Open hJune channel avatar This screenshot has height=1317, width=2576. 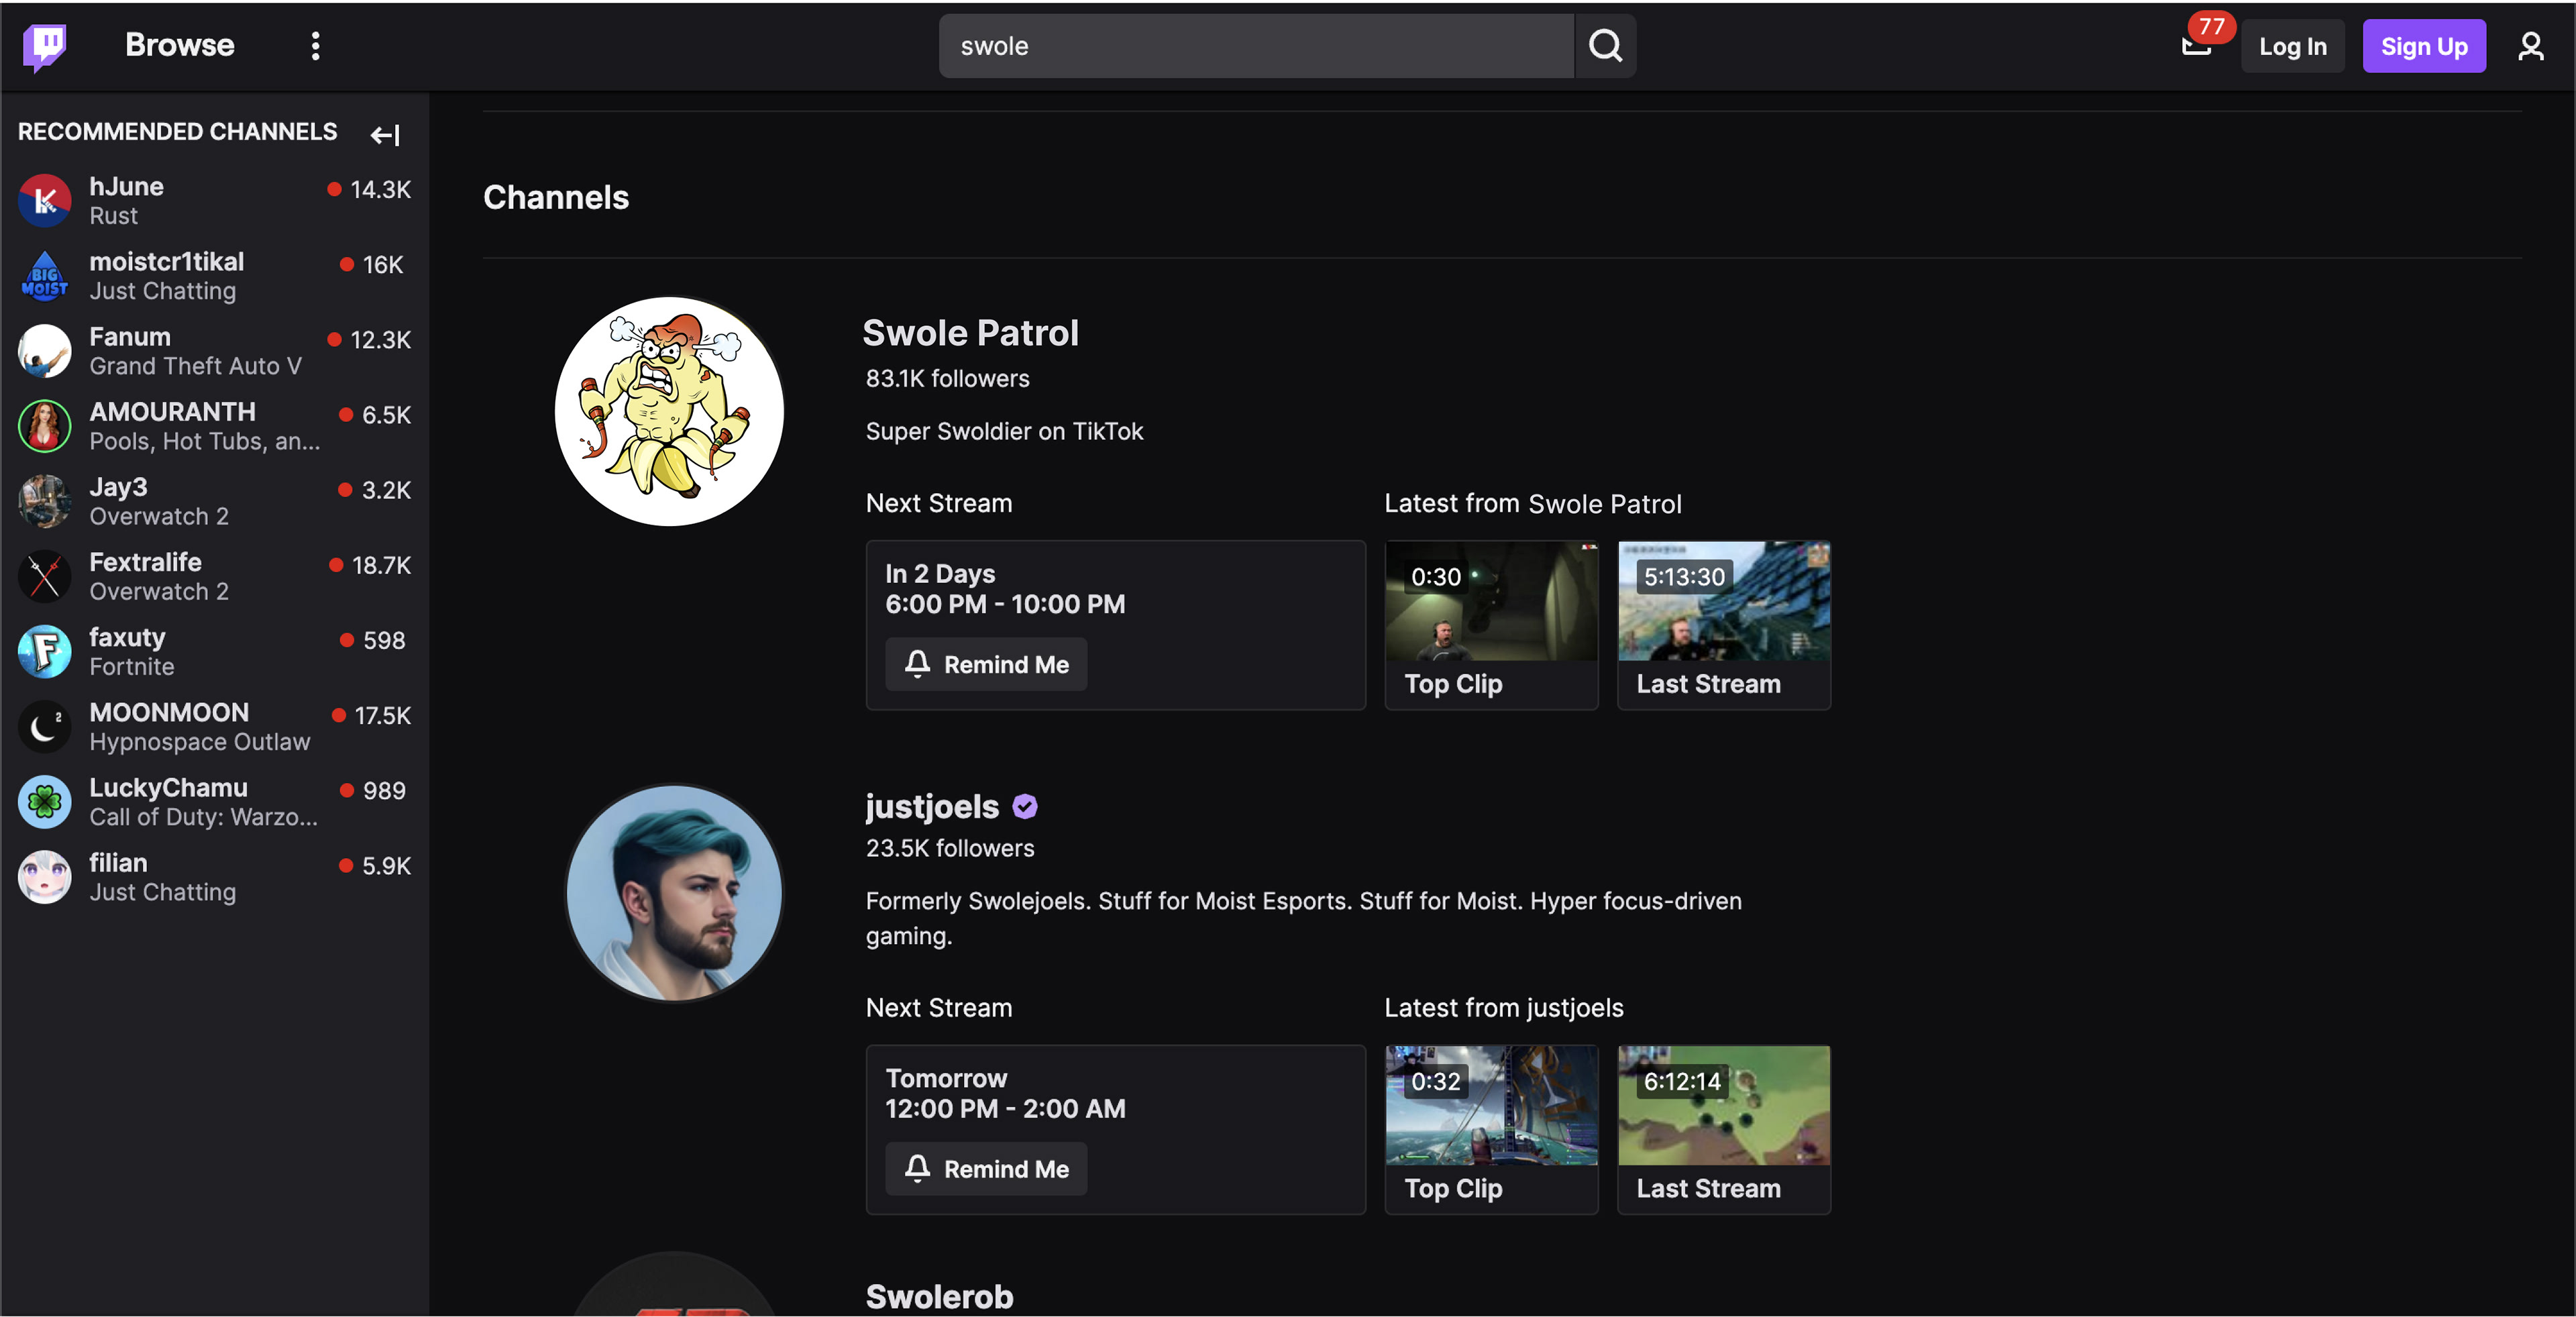pyautogui.click(x=44, y=200)
